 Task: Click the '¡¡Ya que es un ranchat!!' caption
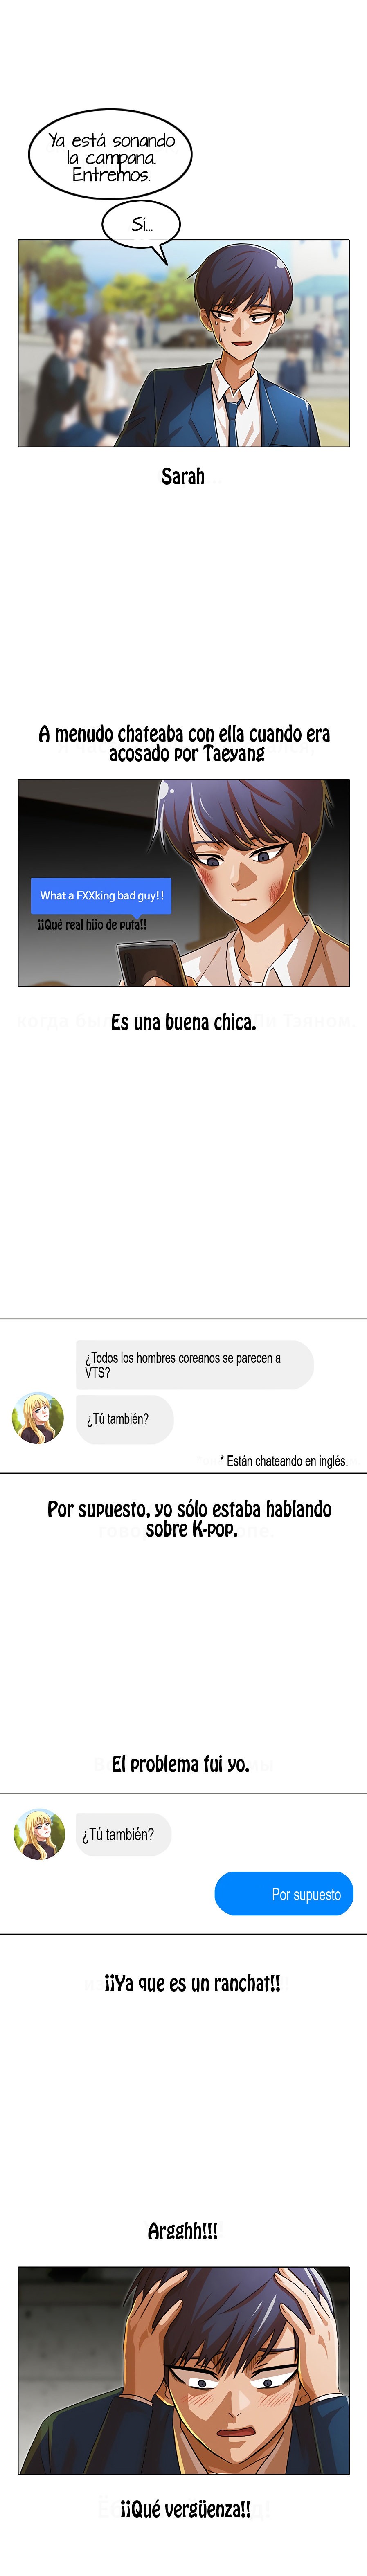tap(192, 1982)
